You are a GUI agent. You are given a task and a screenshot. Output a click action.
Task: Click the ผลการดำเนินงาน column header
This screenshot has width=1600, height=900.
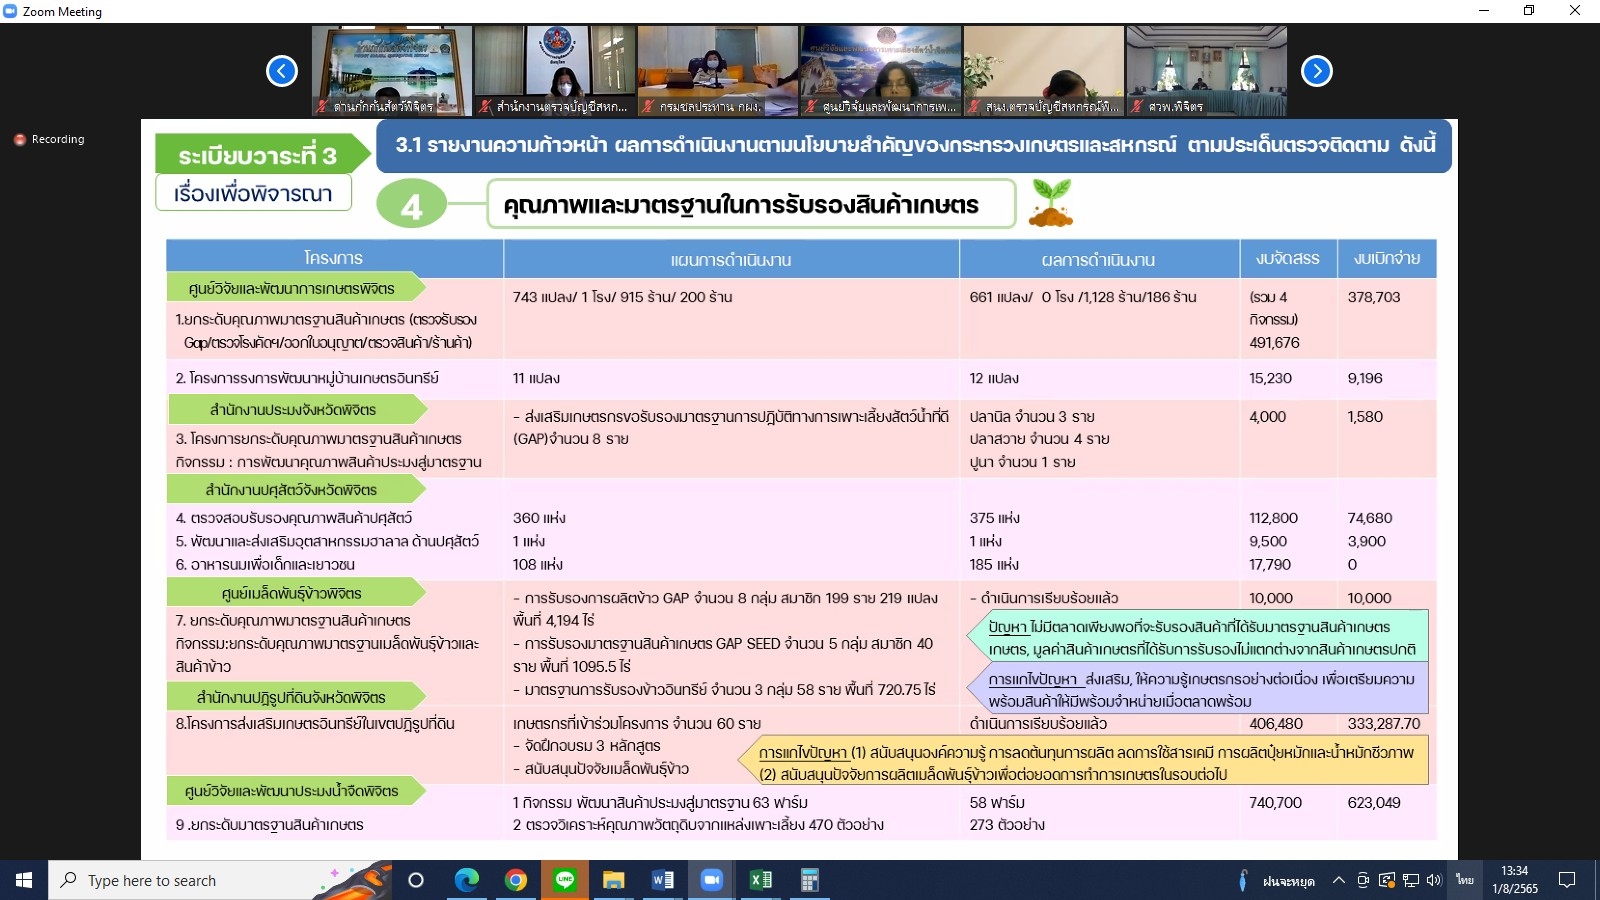1099,259
